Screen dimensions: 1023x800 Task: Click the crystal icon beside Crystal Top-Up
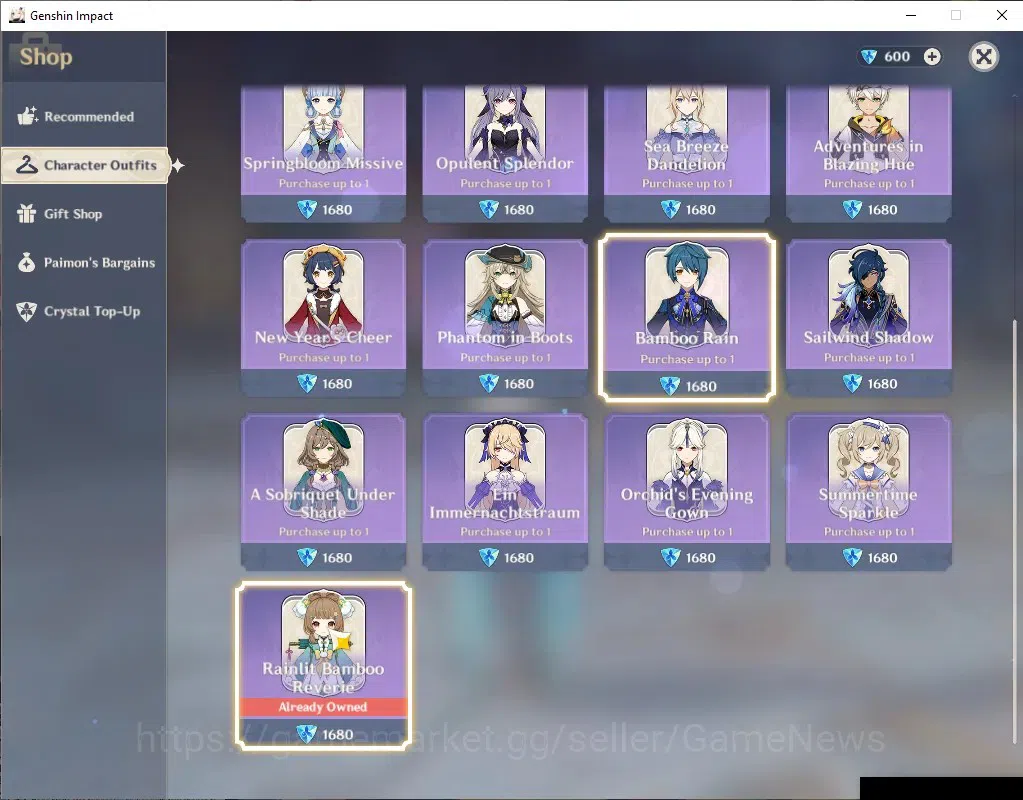click(x=27, y=311)
